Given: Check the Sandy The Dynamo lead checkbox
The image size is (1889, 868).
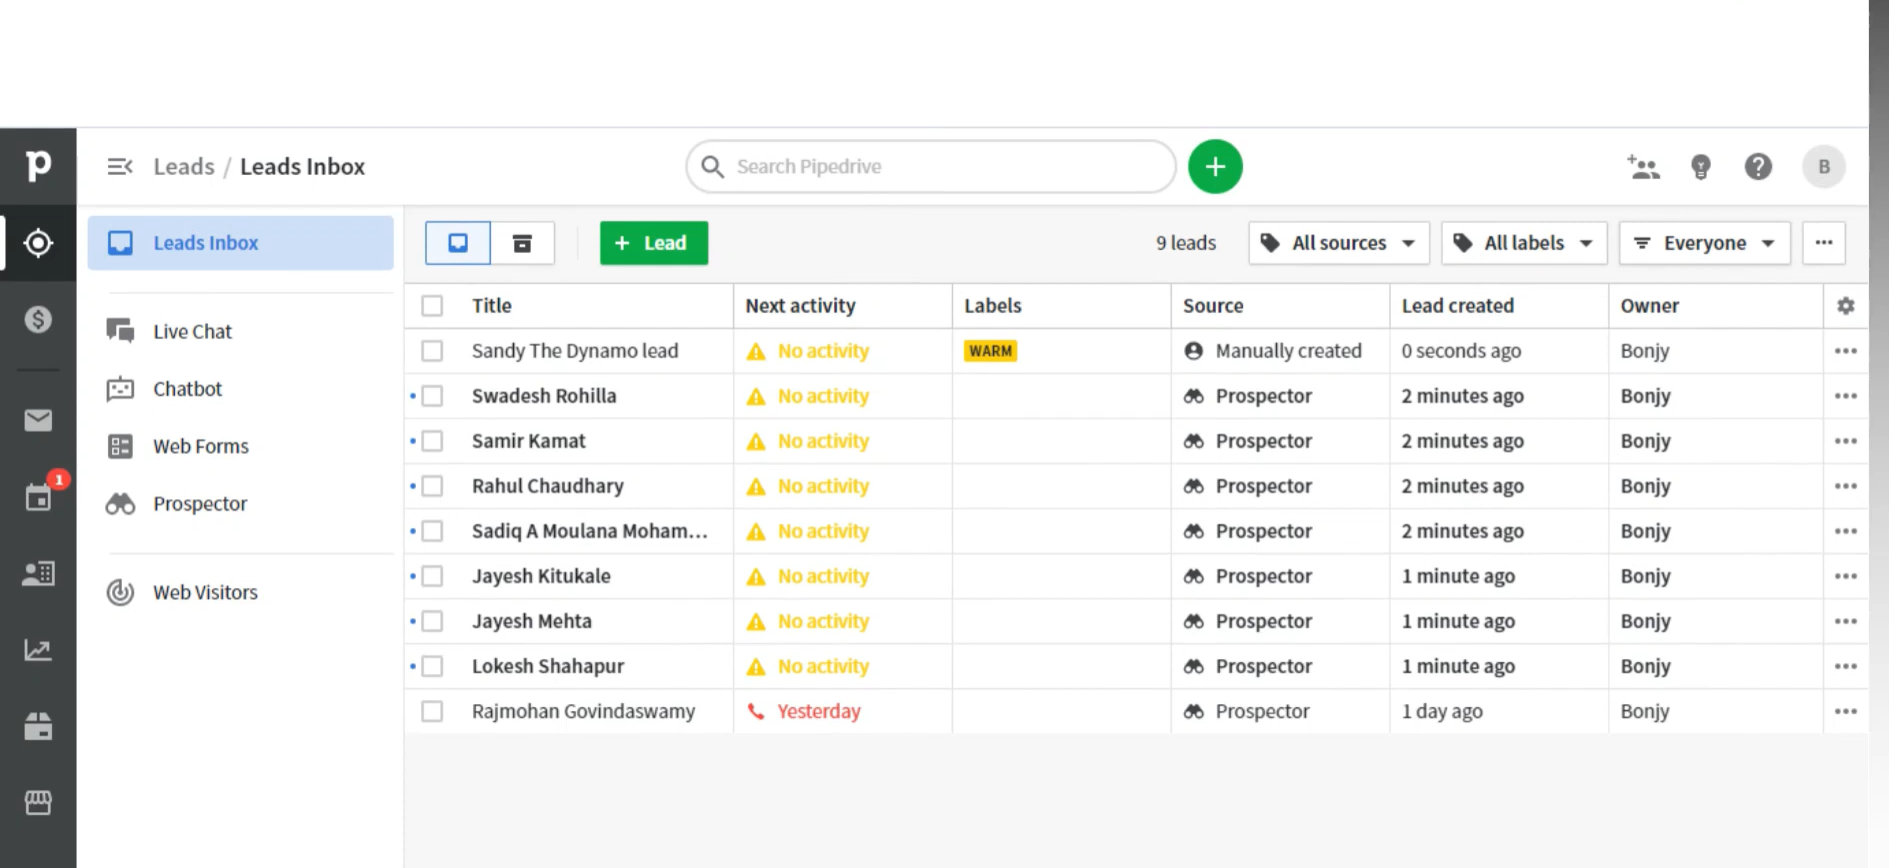Looking at the screenshot, I should pos(432,351).
